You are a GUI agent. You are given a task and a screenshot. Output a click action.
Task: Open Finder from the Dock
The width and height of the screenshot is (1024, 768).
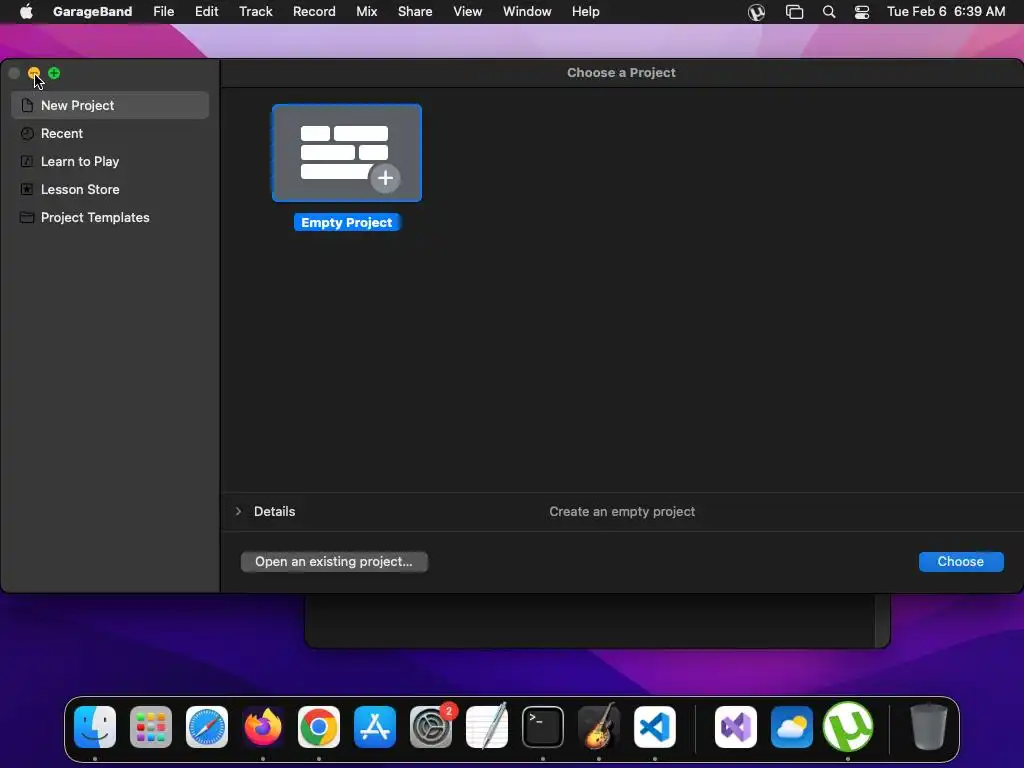(x=95, y=727)
